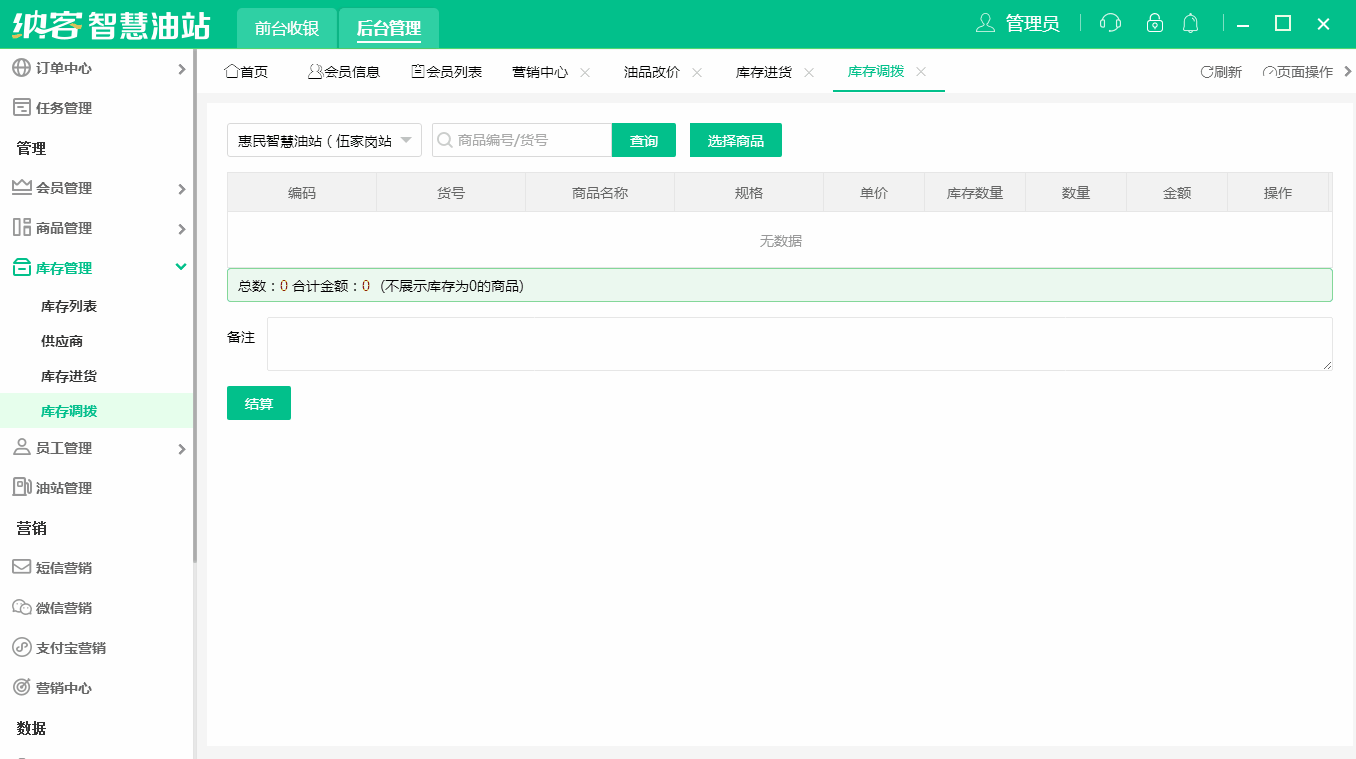The height and width of the screenshot is (759, 1356).
Task: Open 短信营销 marketing section
Action: click(64, 567)
